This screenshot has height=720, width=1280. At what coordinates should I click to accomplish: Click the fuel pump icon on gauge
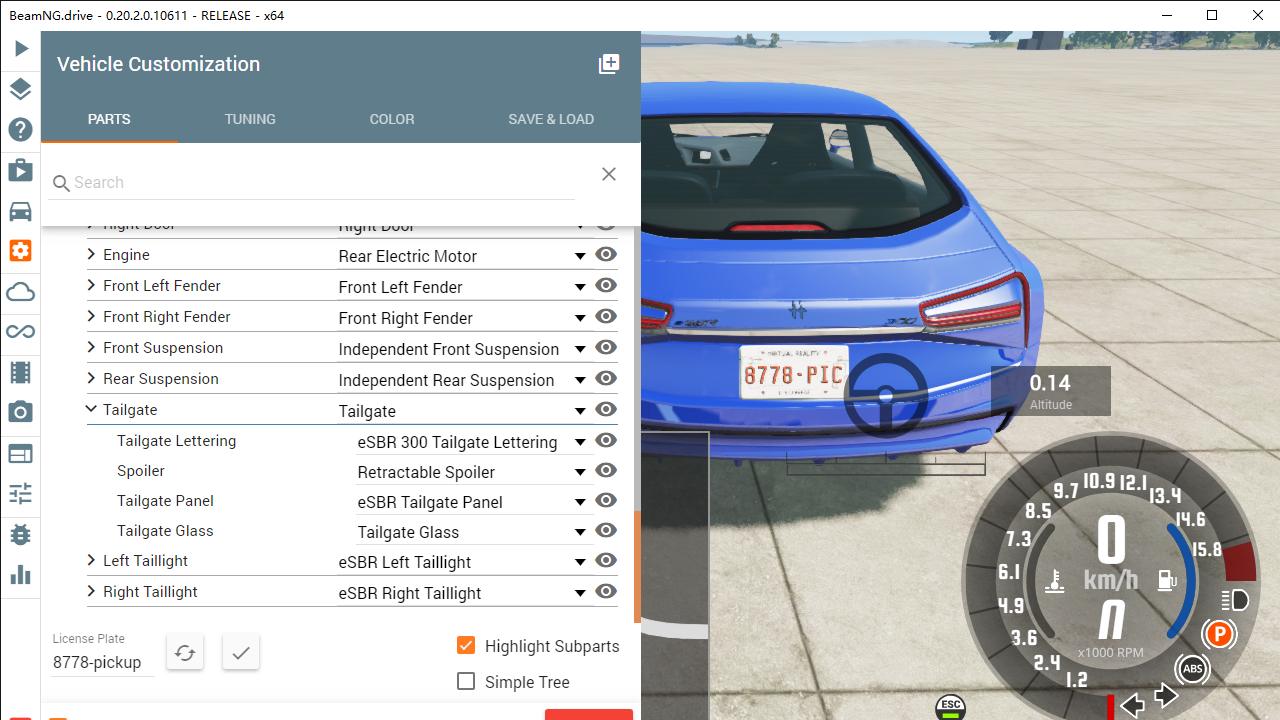coord(1167,579)
